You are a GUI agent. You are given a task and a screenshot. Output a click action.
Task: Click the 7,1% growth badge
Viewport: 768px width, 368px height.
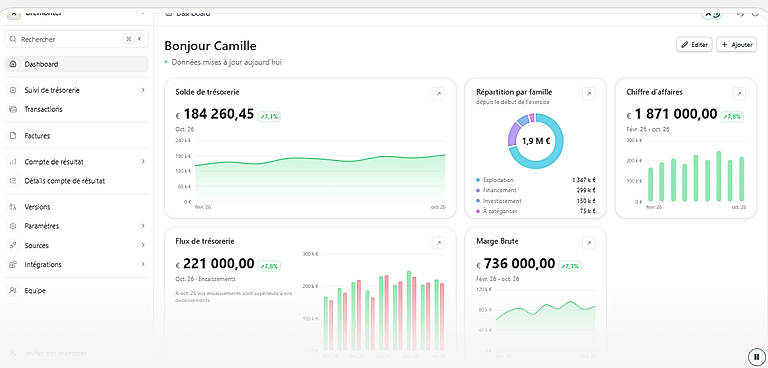(x=269, y=117)
